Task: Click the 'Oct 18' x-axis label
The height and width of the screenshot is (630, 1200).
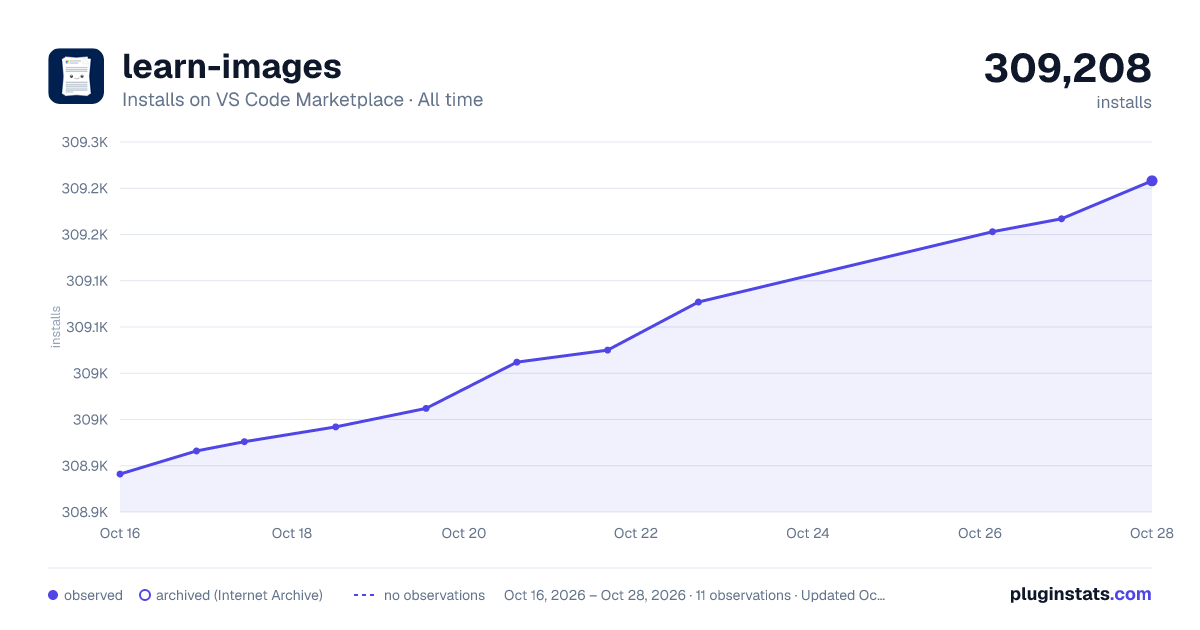Action: 292,533
